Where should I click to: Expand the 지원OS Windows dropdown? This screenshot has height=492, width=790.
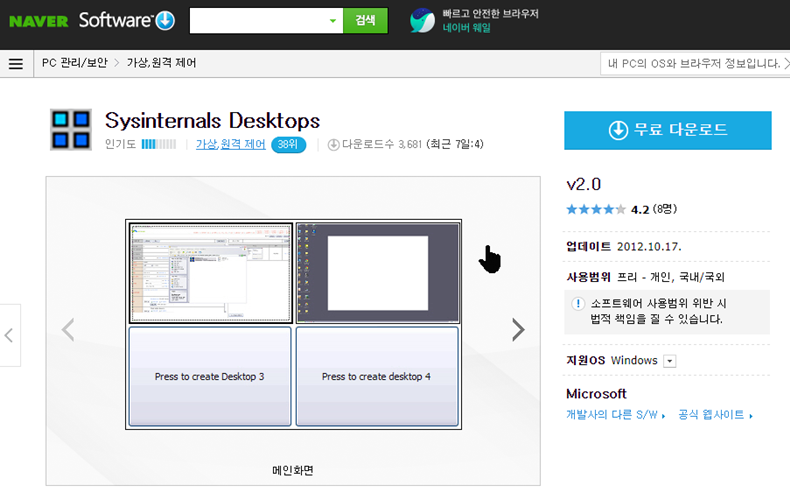[670, 361]
